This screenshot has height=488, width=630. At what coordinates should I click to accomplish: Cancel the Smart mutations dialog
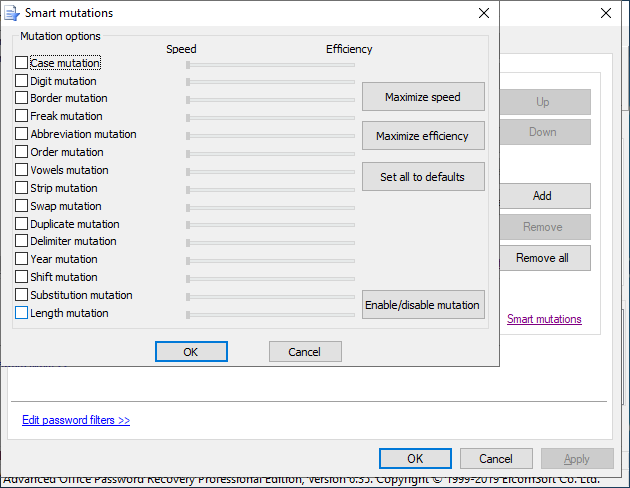[x=305, y=352]
